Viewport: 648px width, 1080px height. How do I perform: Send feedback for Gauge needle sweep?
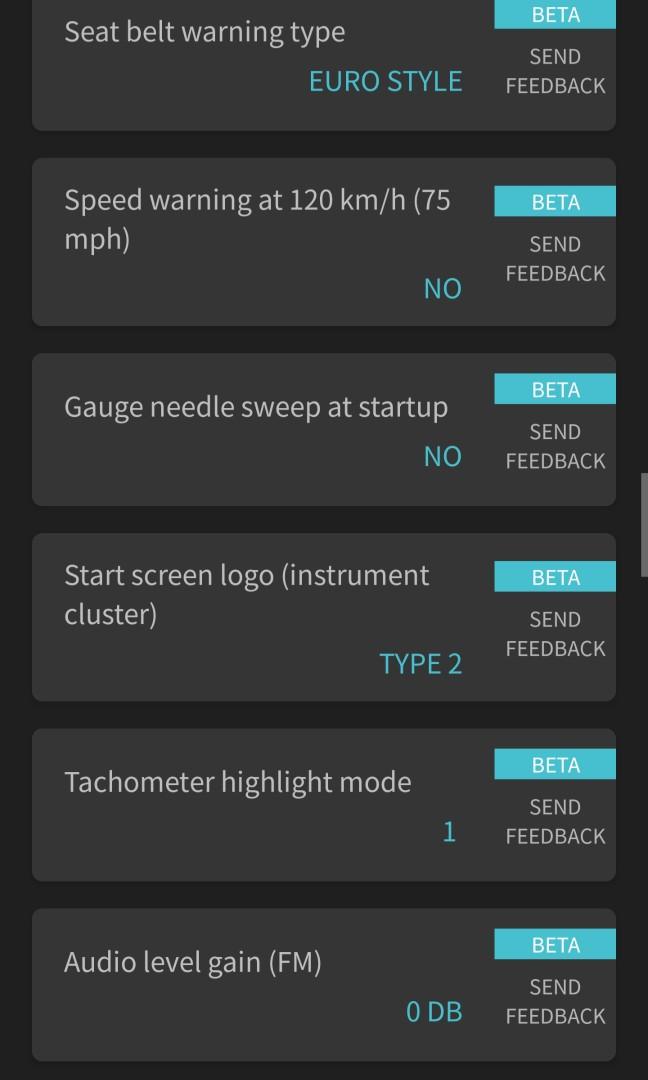[555, 447]
